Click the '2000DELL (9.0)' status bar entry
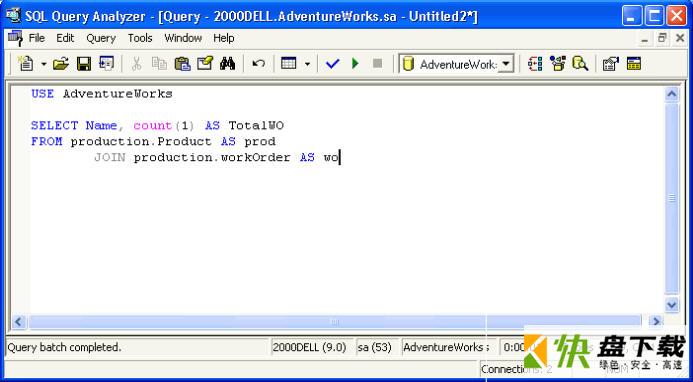This screenshot has width=693, height=382. tap(309, 348)
